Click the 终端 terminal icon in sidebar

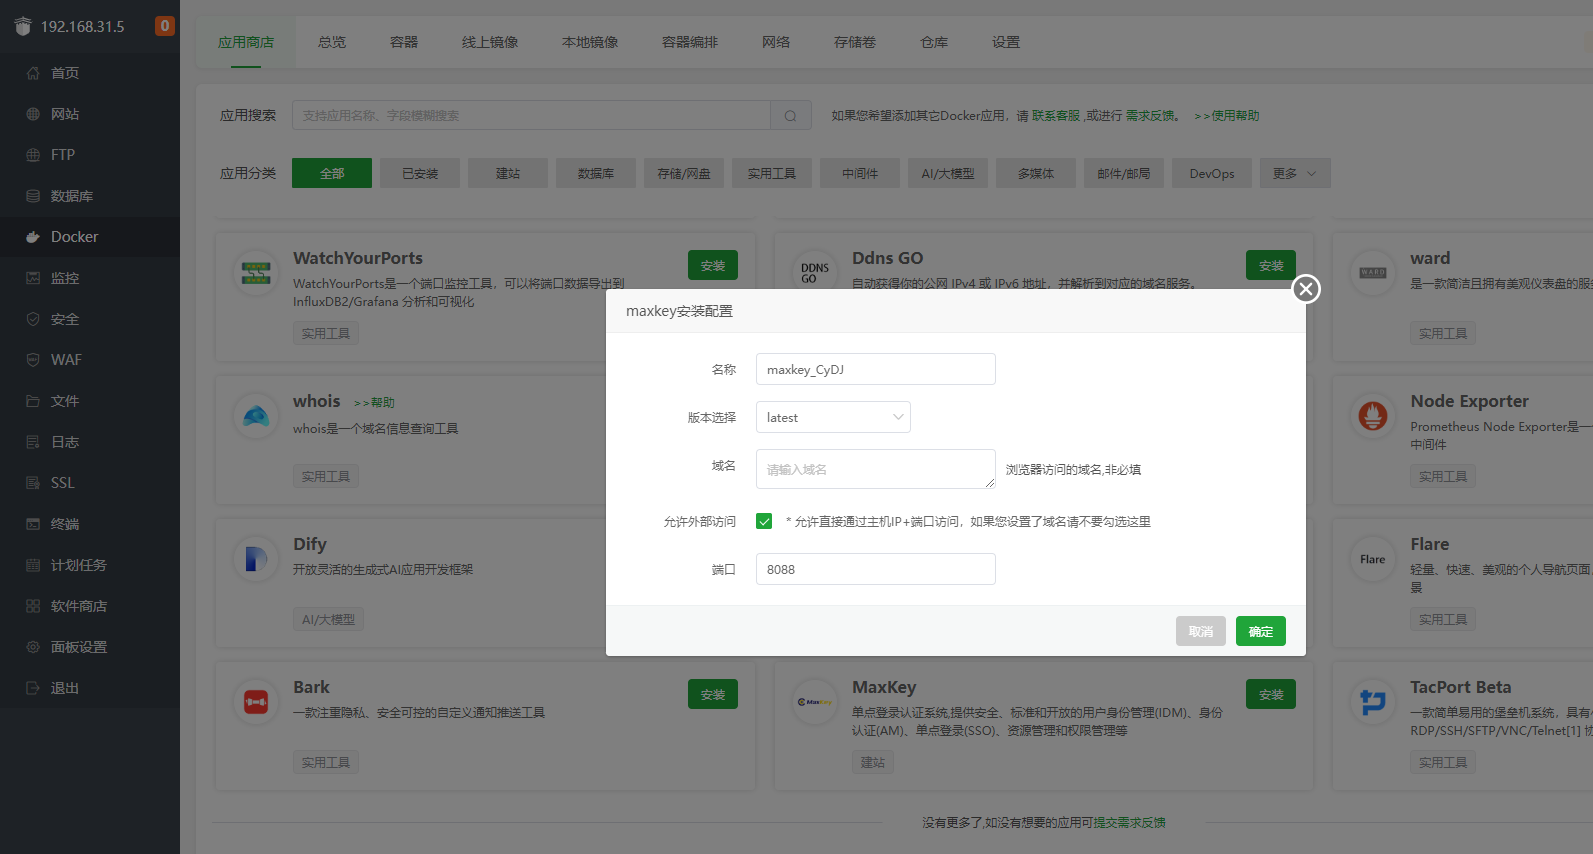[33, 524]
